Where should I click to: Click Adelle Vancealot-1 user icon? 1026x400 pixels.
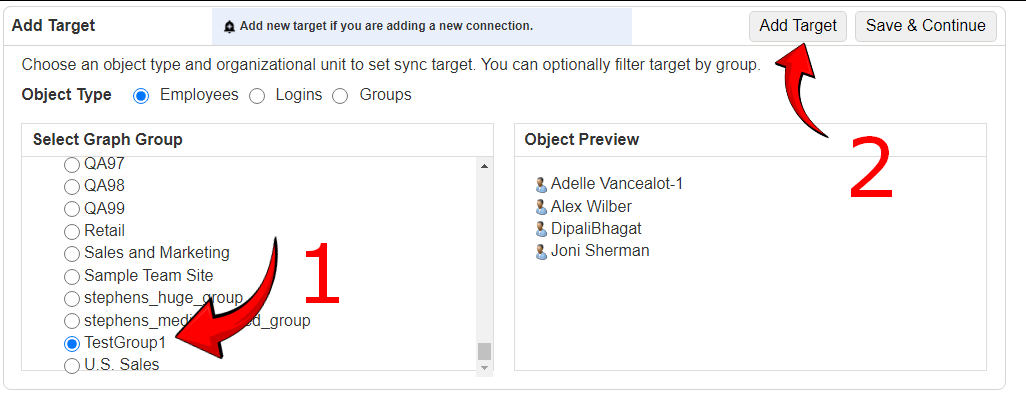click(x=540, y=185)
